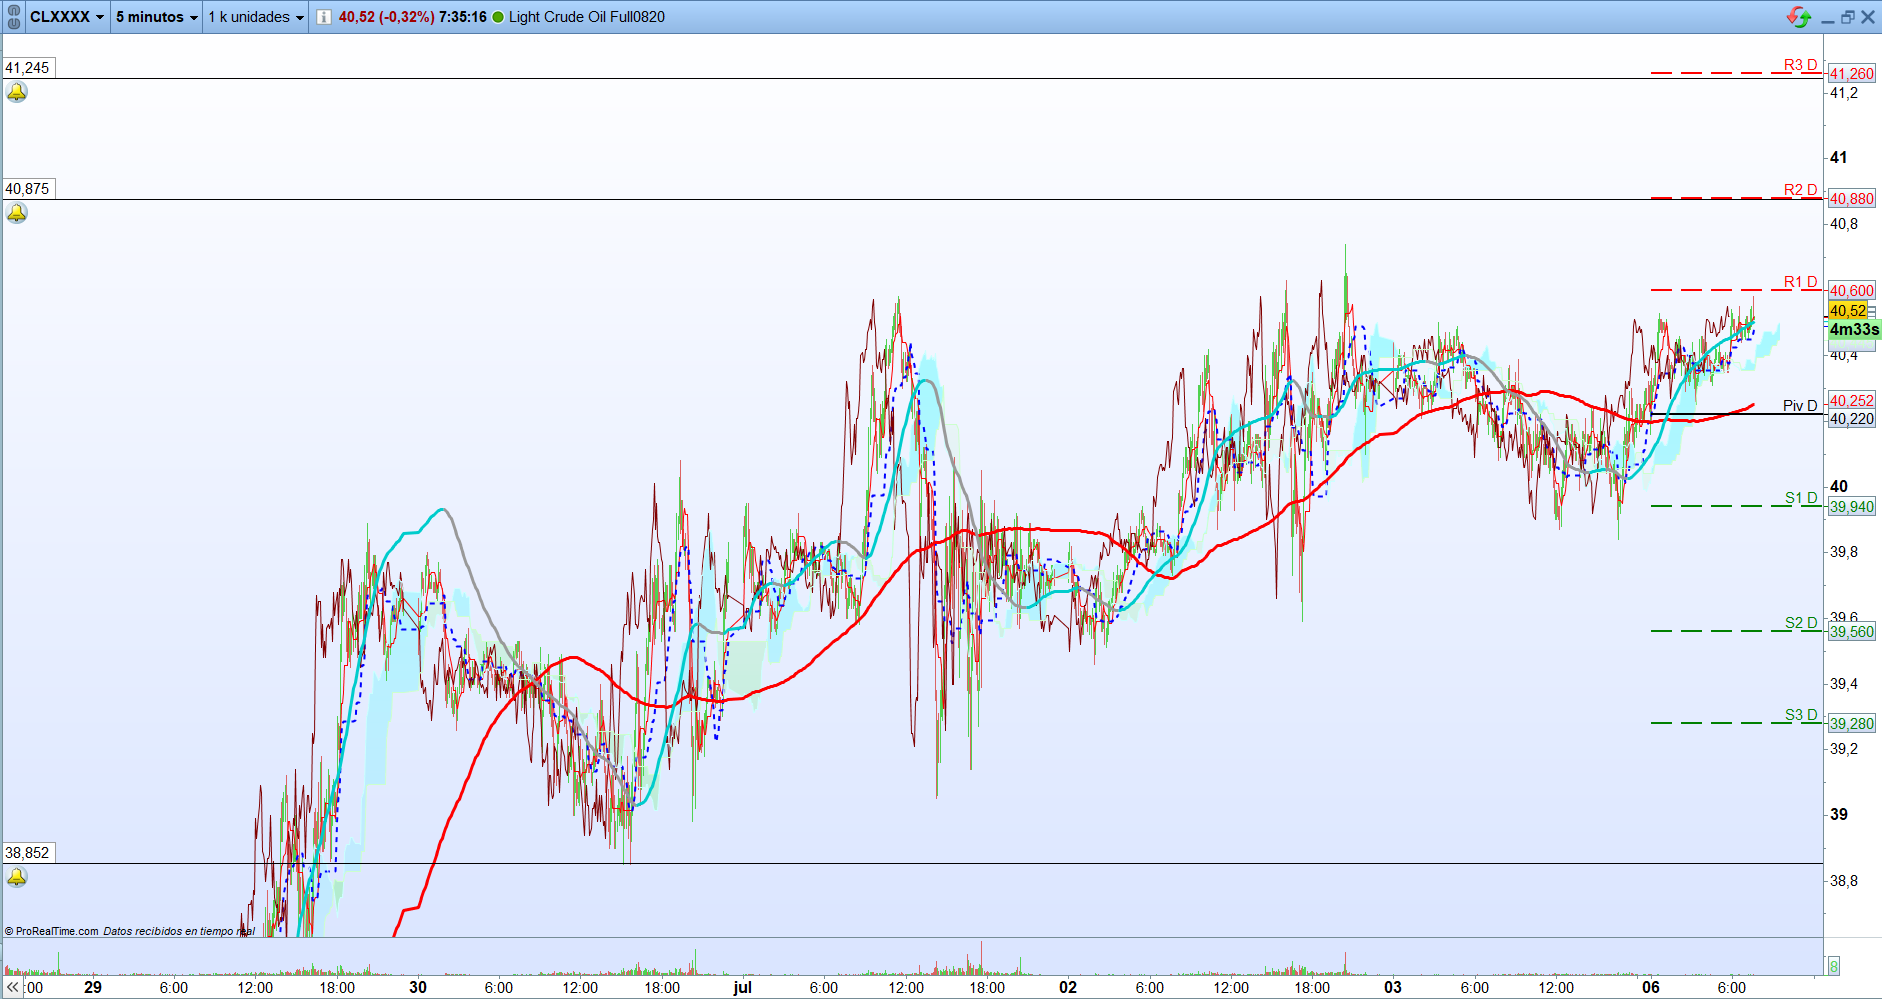Click the ProRealTime.com copyright text
Screen dimensions: 1882x999
click(x=52, y=931)
